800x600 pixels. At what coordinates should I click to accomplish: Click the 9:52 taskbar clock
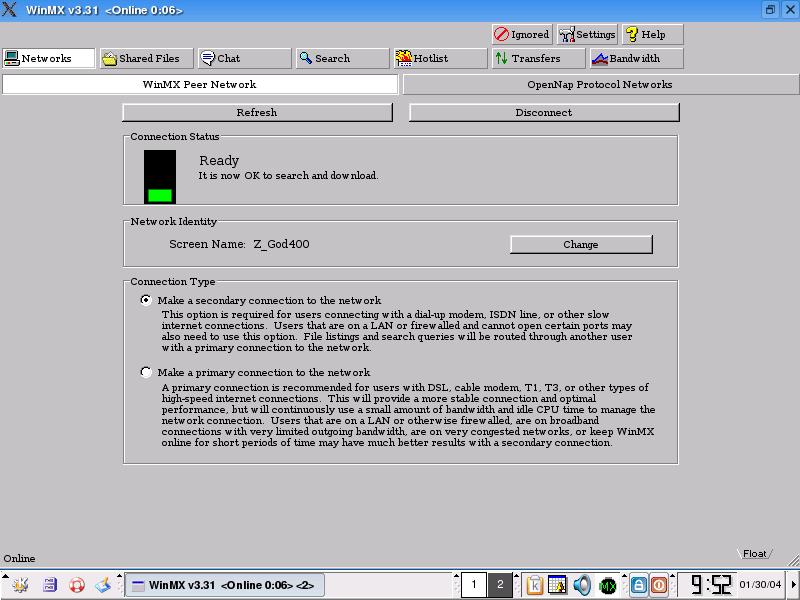(x=711, y=585)
